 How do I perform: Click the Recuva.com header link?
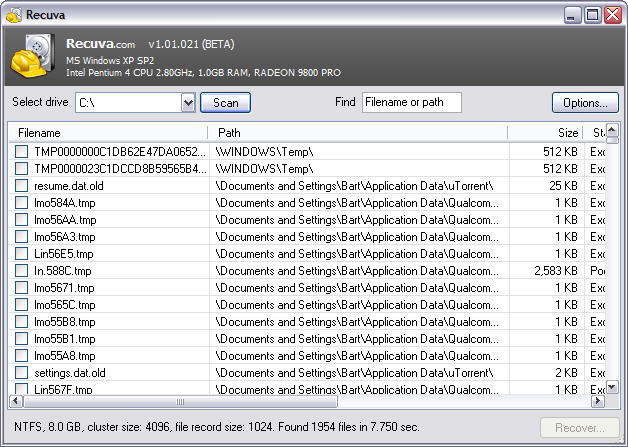(x=101, y=43)
